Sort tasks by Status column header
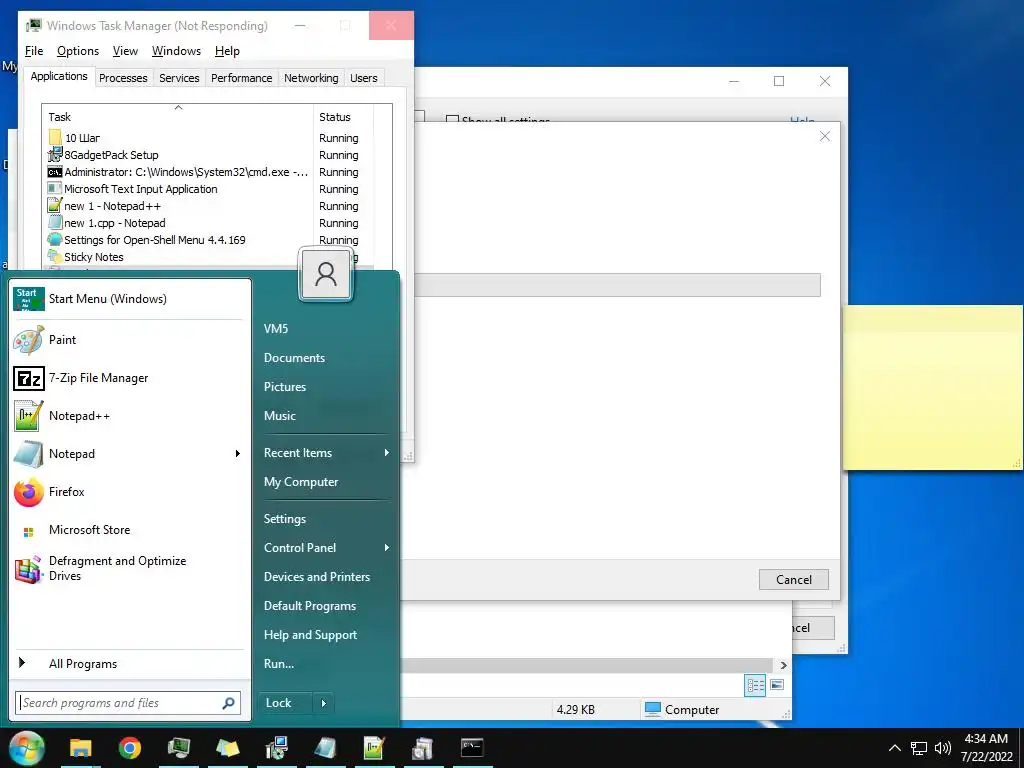 (344, 117)
